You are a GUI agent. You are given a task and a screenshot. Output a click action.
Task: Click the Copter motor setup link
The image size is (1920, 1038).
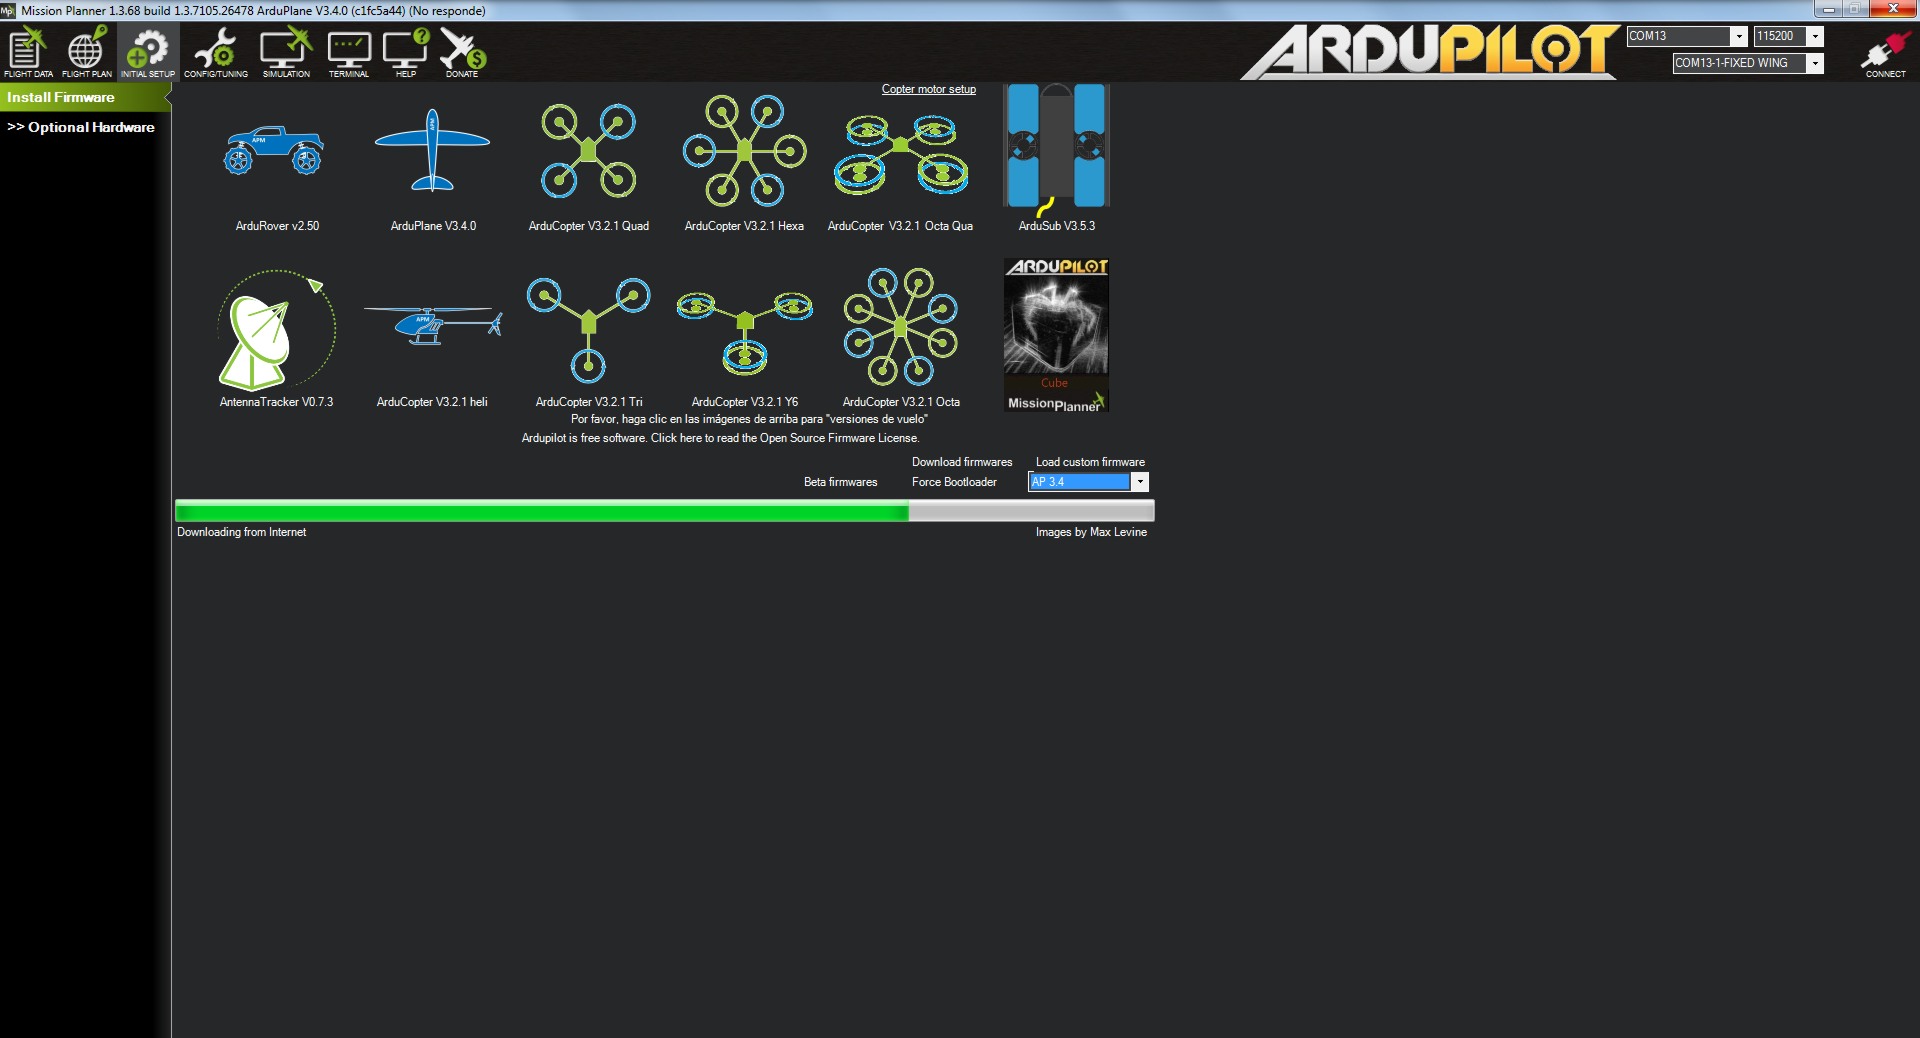pos(928,89)
